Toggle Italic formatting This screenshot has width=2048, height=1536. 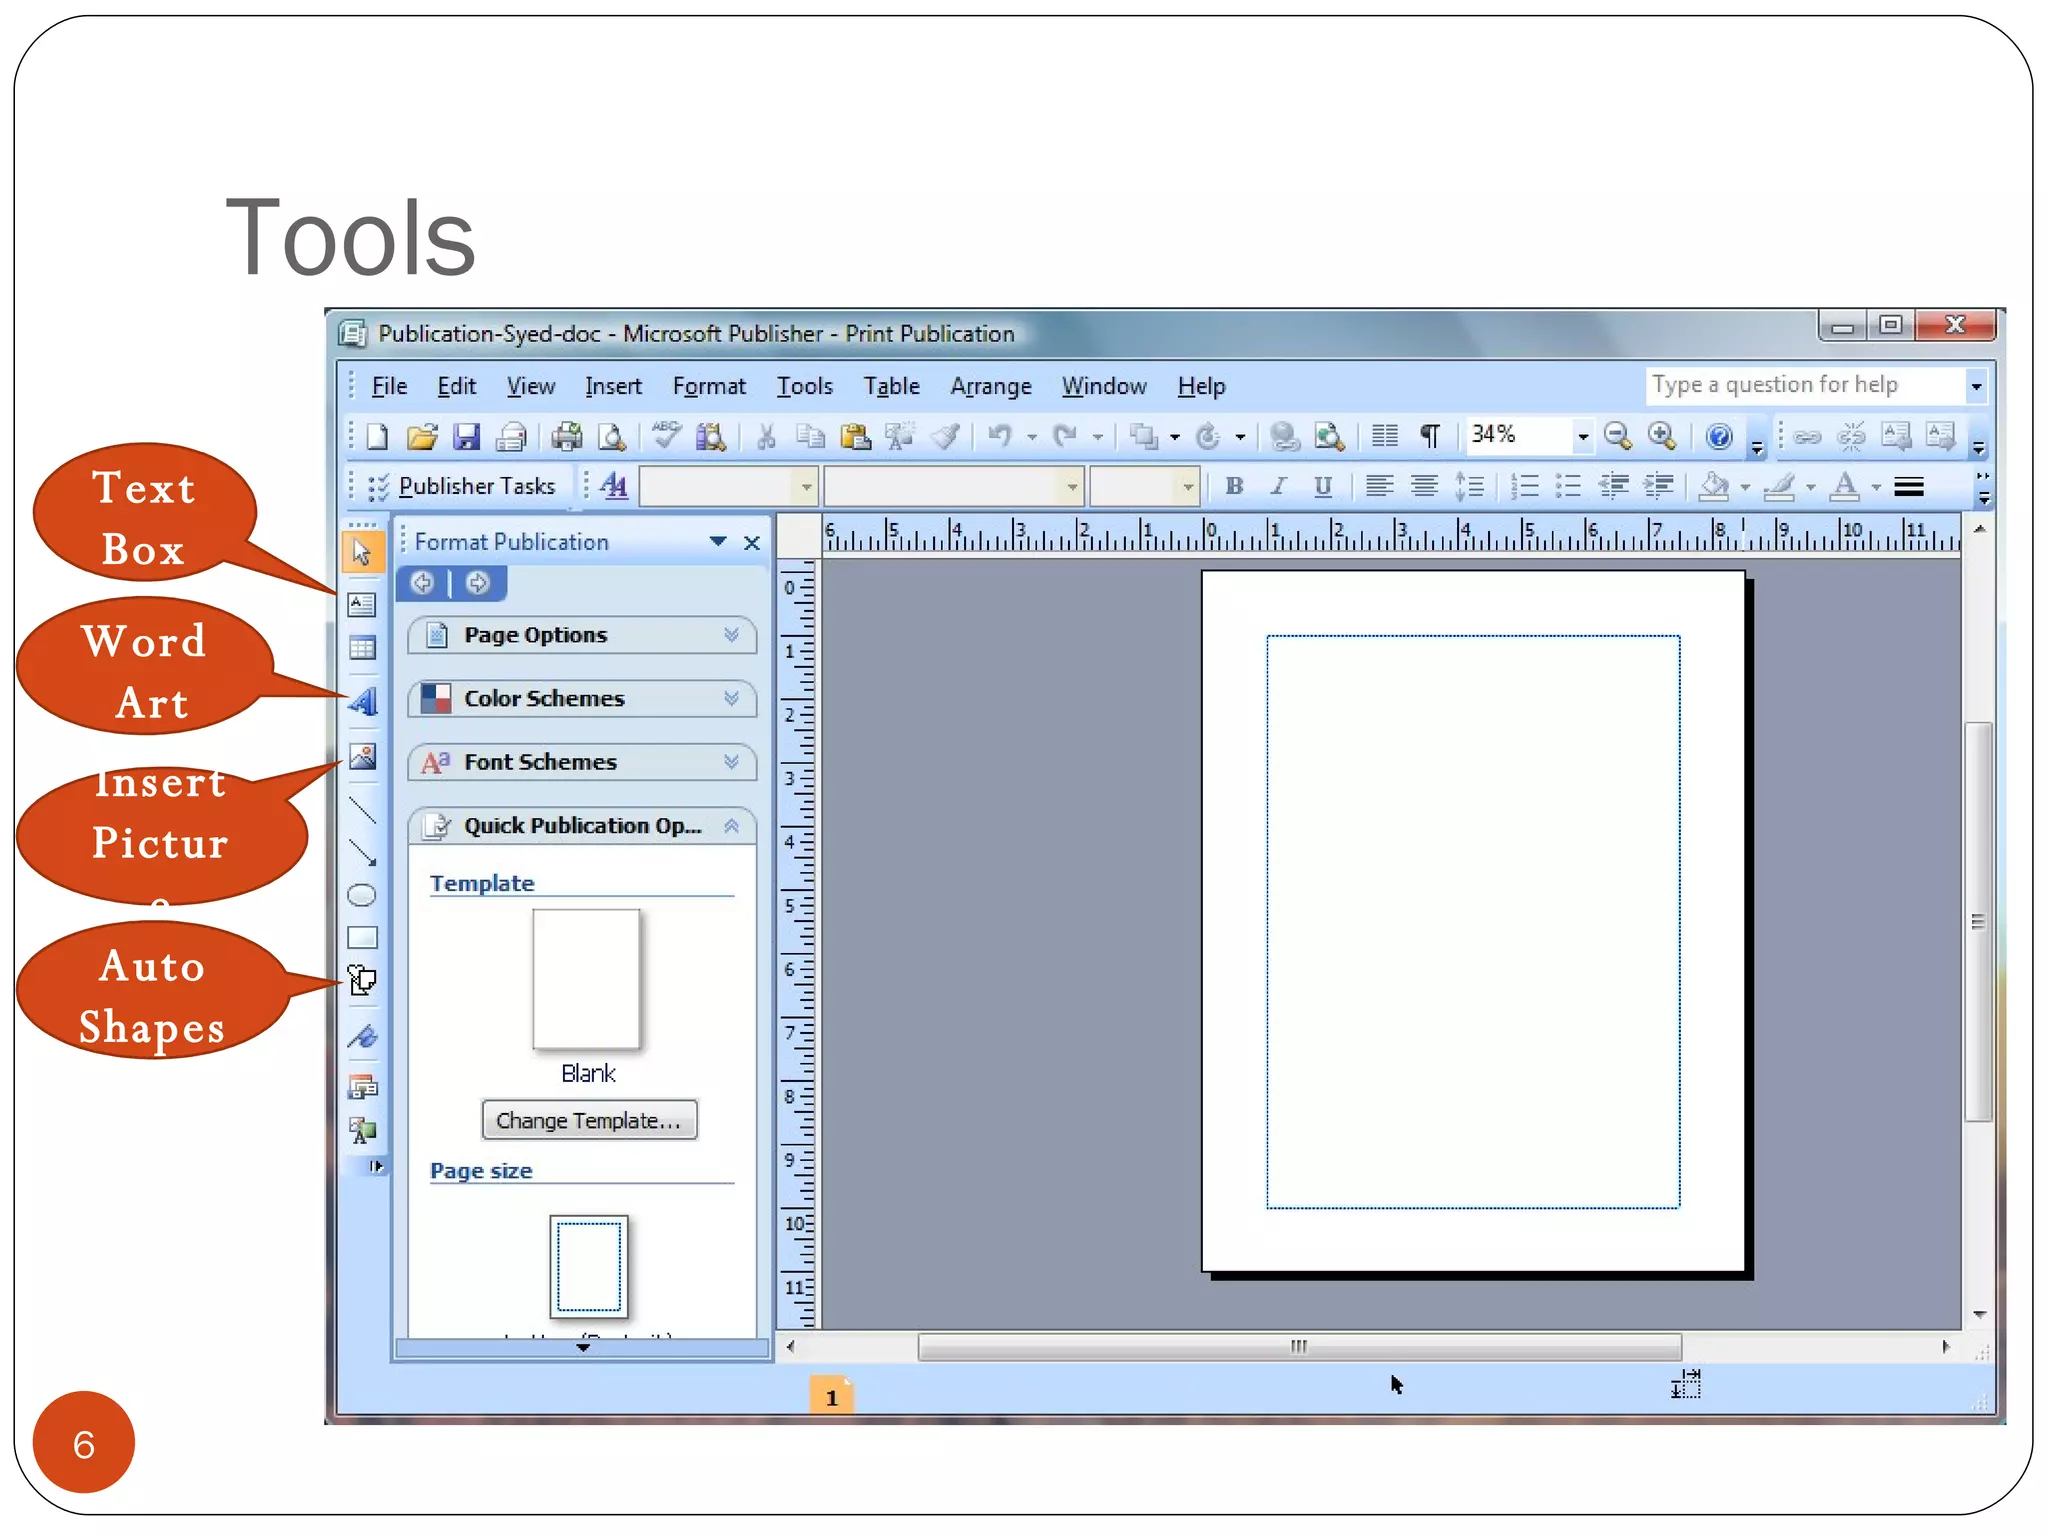1278,486
